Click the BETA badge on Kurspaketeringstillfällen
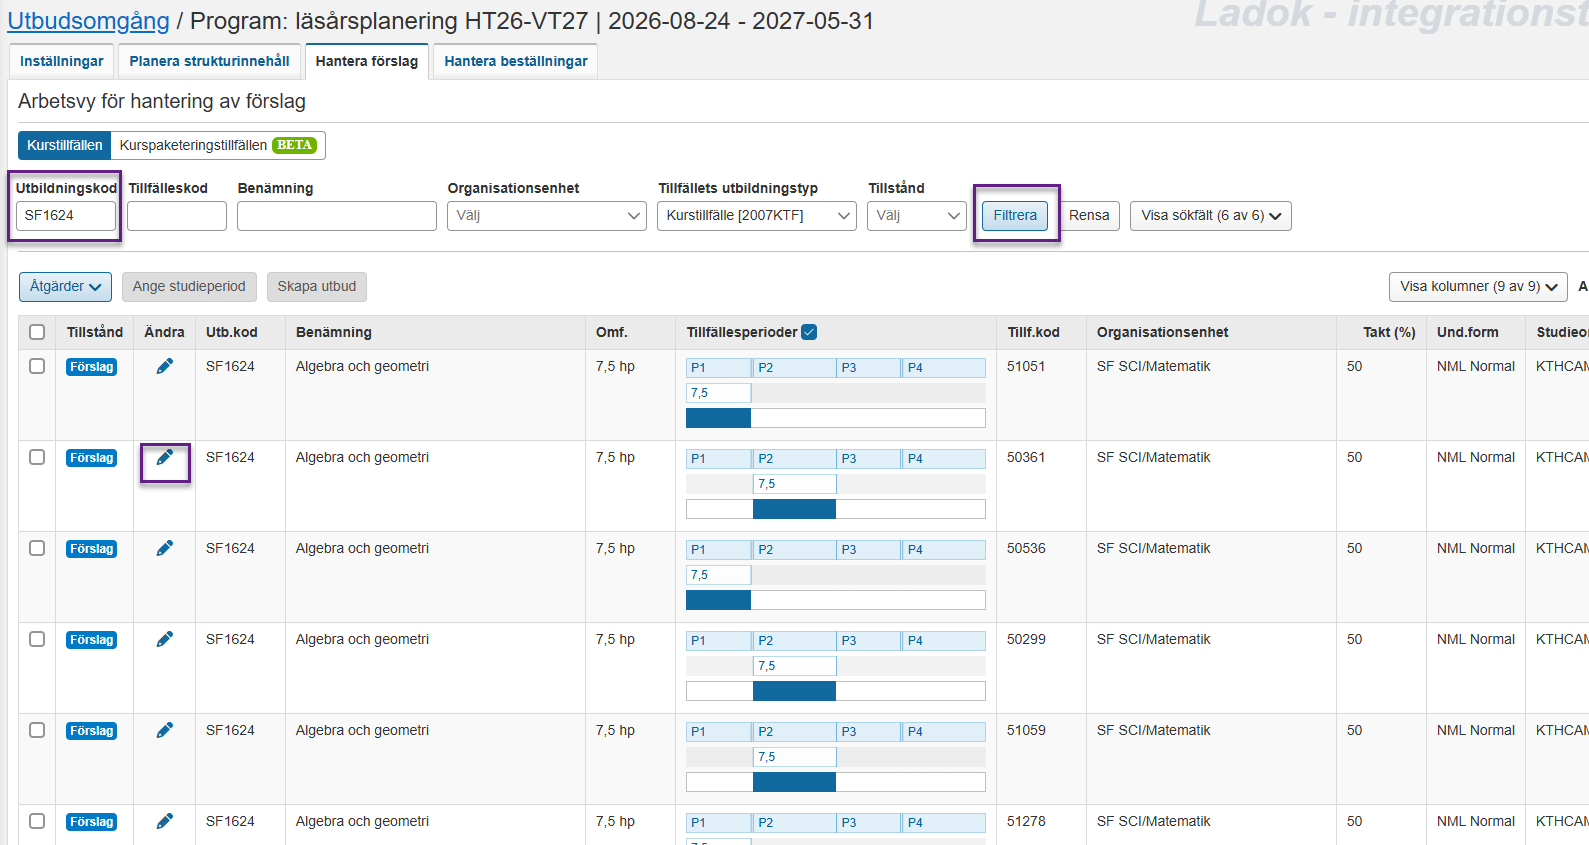The width and height of the screenshot is (1589, 845). pyautogui.click(x=294, y=145)
